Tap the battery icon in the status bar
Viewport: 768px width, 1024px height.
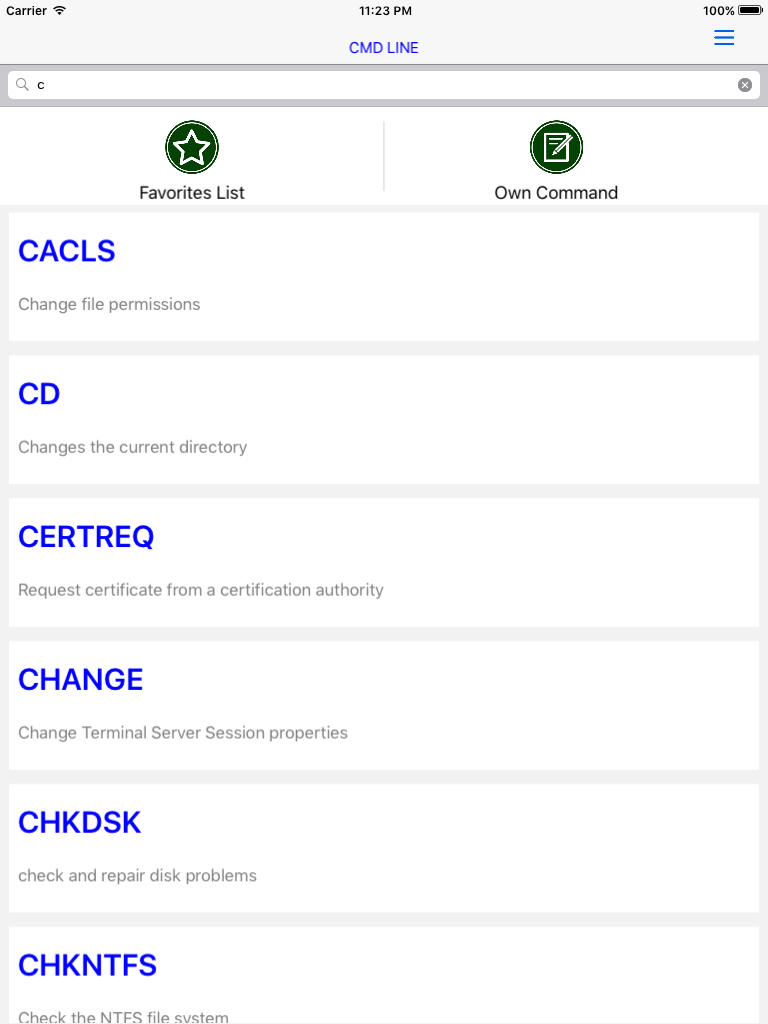click(748, 11)
